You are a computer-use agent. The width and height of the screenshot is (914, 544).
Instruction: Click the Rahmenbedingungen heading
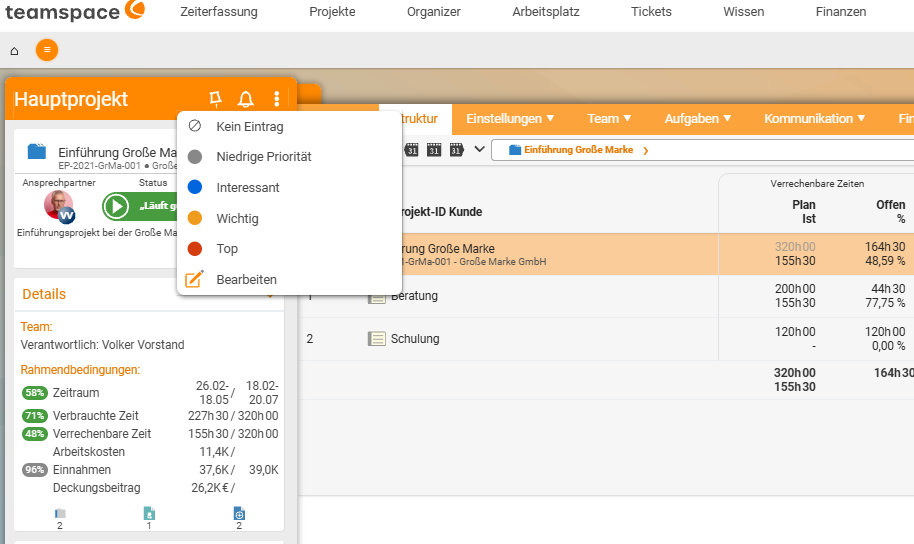click(x=80, y=370)
